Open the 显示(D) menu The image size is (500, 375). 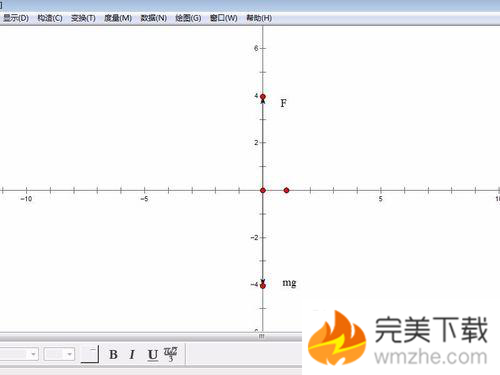click(x=16, y=18)
